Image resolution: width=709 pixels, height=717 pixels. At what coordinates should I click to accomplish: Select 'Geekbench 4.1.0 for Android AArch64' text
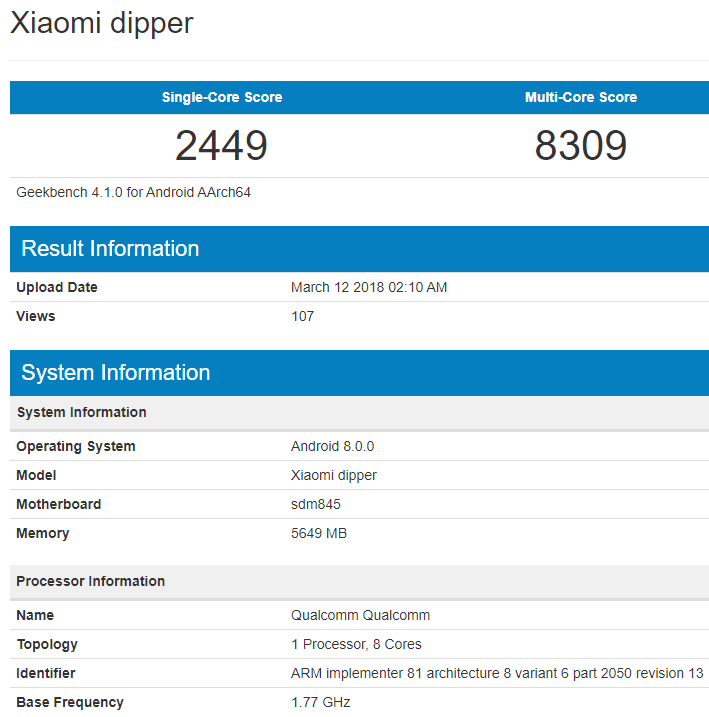pos(133,192)
